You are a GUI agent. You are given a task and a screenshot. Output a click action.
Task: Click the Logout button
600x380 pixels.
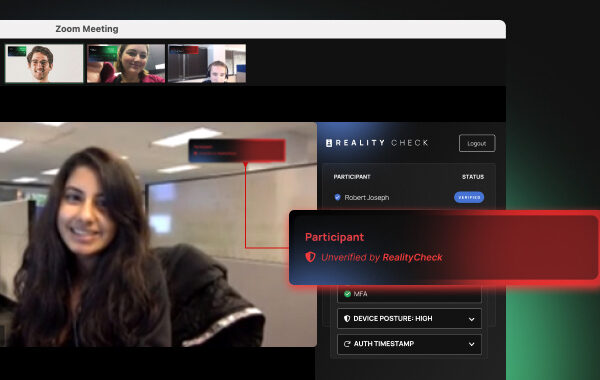(x=477, y=143)
